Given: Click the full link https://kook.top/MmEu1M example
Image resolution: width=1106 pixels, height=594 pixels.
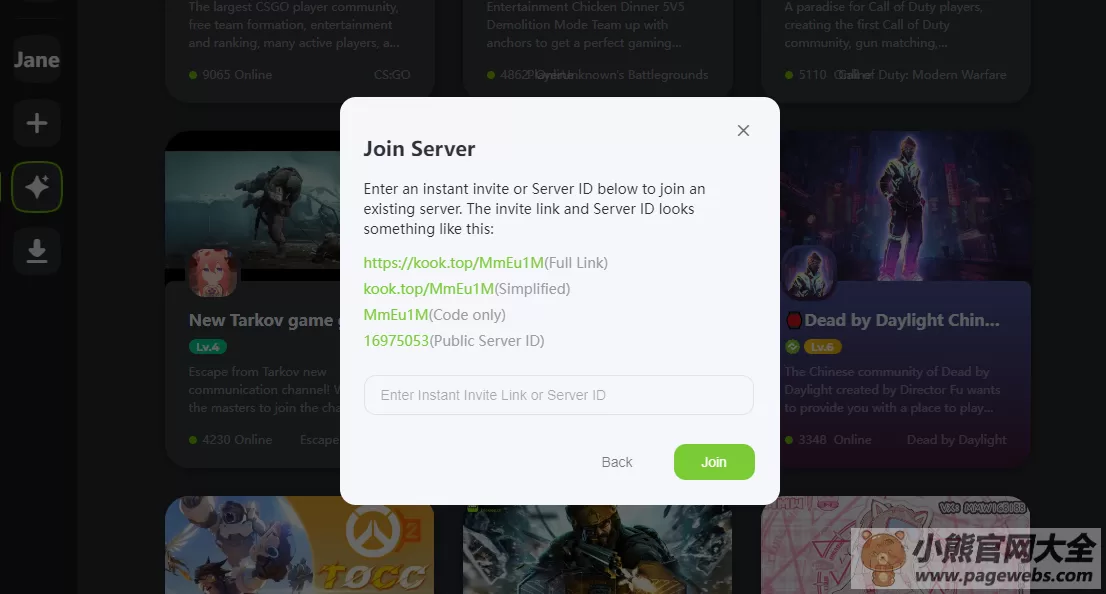Looking at the screenshot, I should (454, 263).
